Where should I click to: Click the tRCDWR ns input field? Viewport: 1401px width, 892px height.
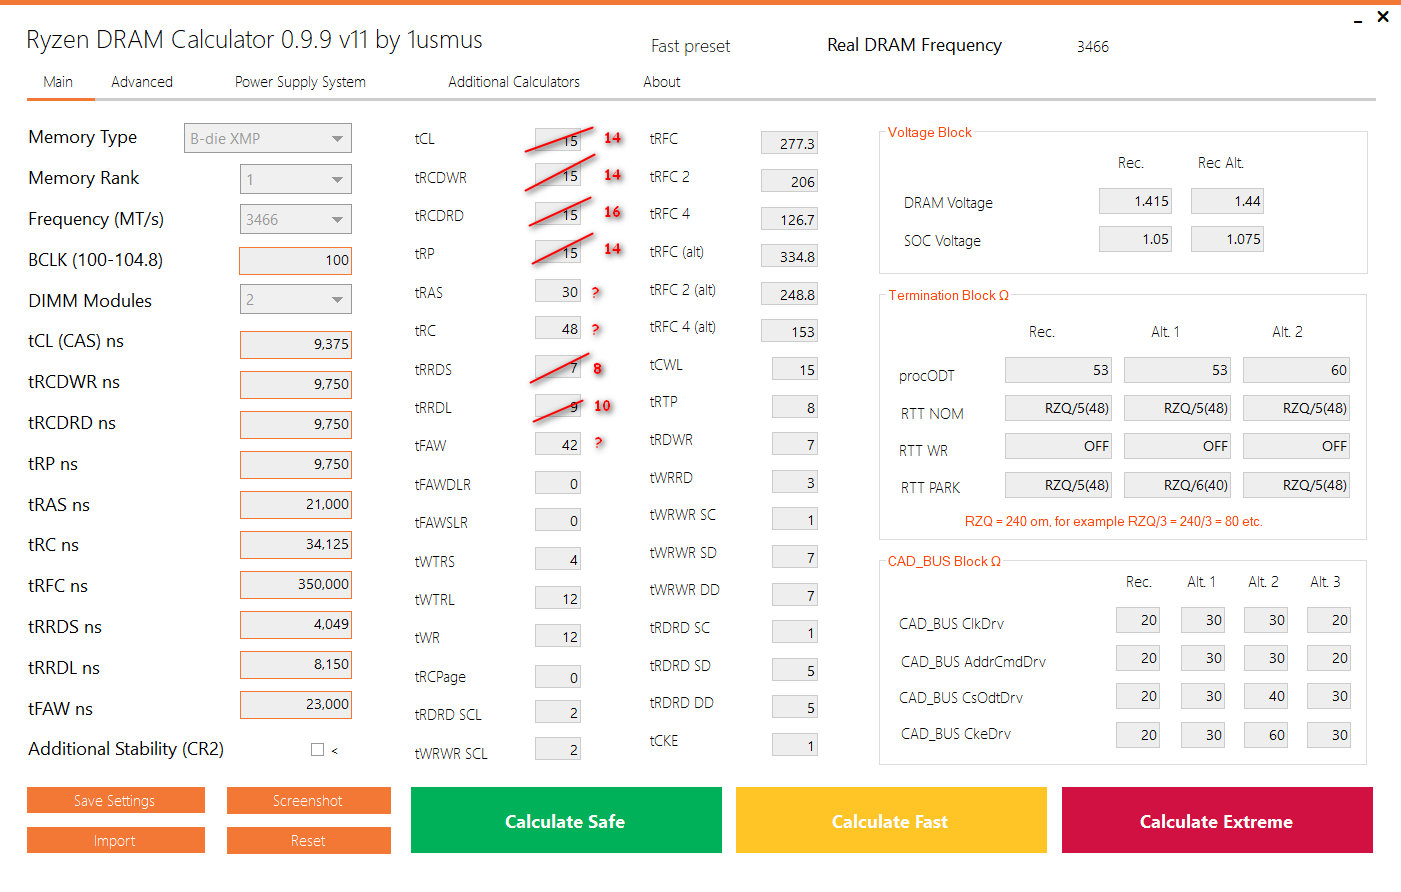click(296, 384)
